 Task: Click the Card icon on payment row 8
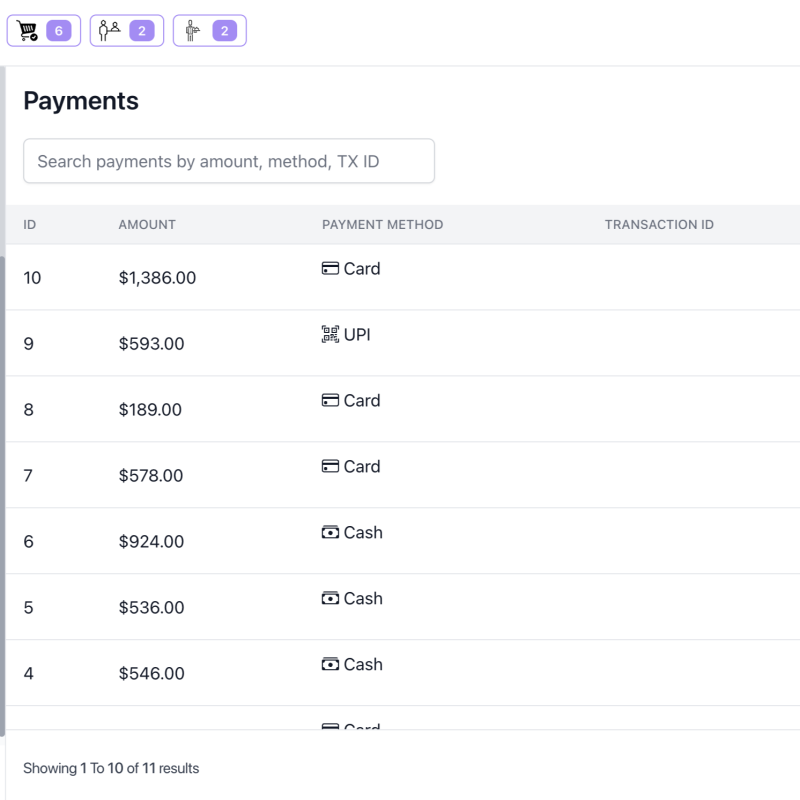coord(330,399)
